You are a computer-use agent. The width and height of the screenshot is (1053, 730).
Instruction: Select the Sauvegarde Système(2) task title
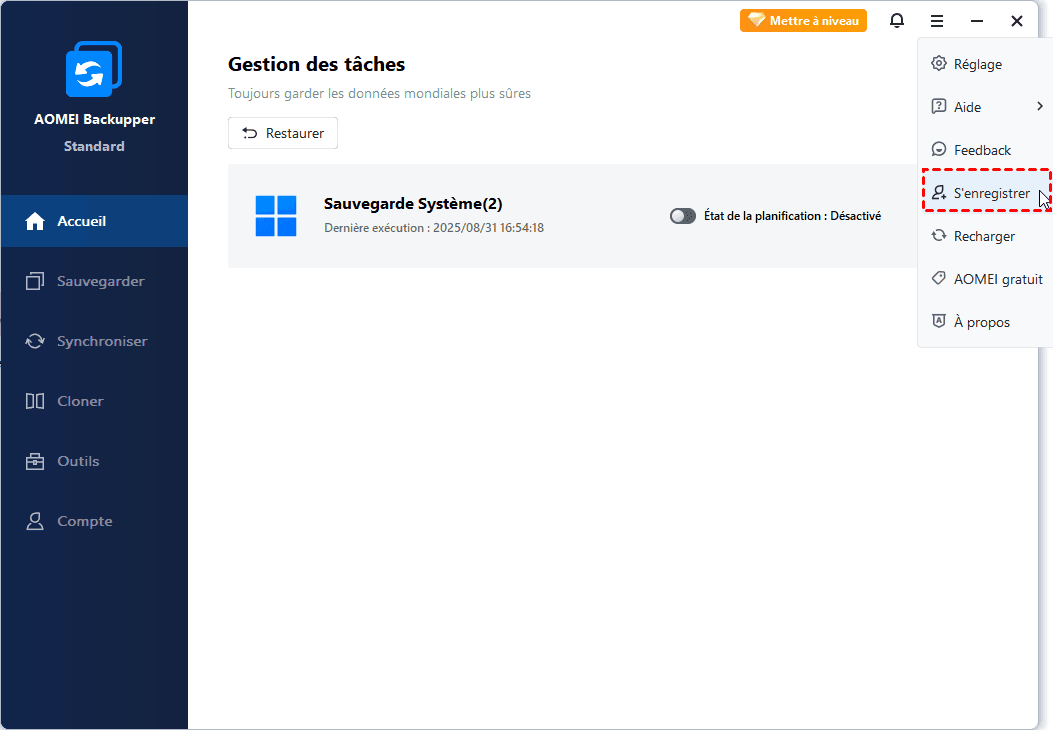(x=413, y=203)
